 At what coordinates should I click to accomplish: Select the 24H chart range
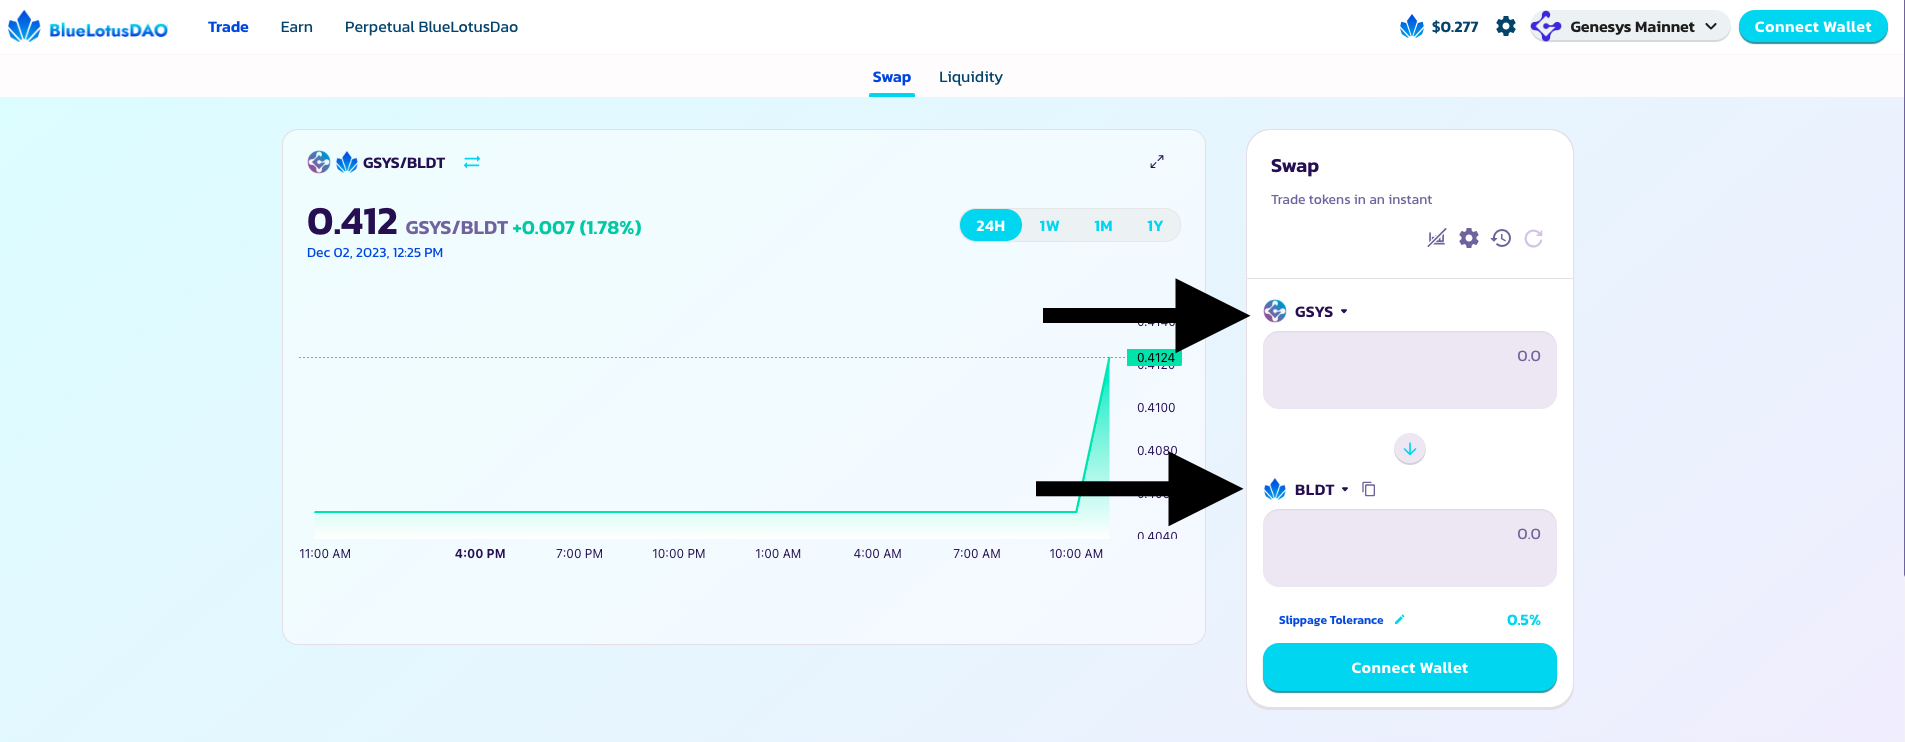pyautogui.click(x=990, y=226)
